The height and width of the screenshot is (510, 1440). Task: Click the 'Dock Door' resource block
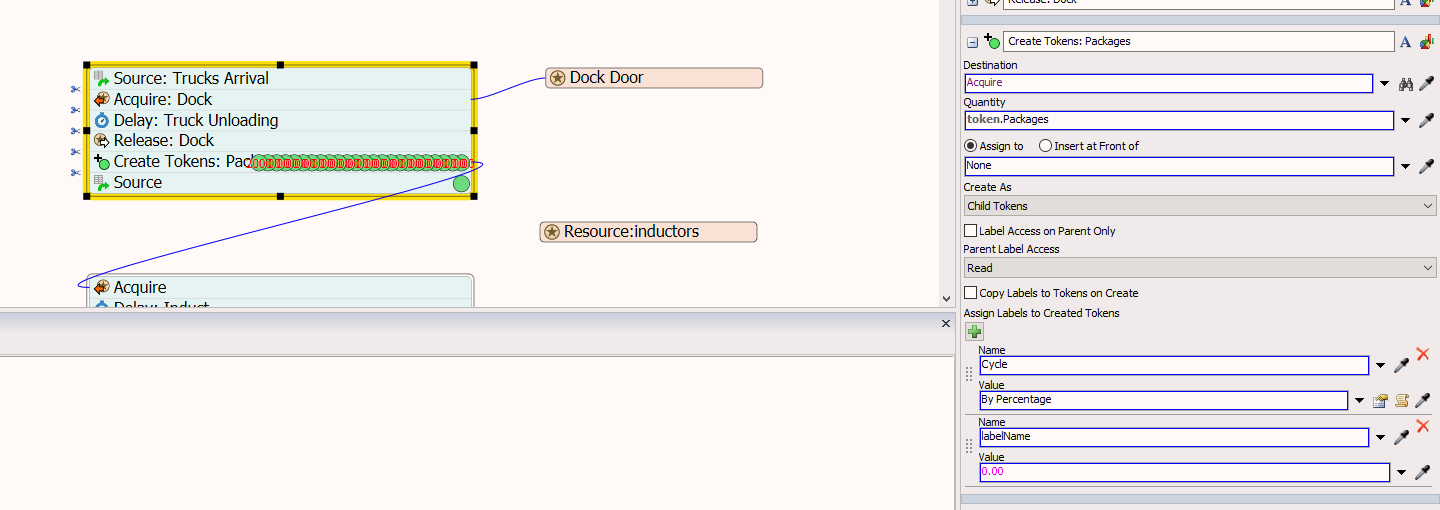click(x=654, y=78)
